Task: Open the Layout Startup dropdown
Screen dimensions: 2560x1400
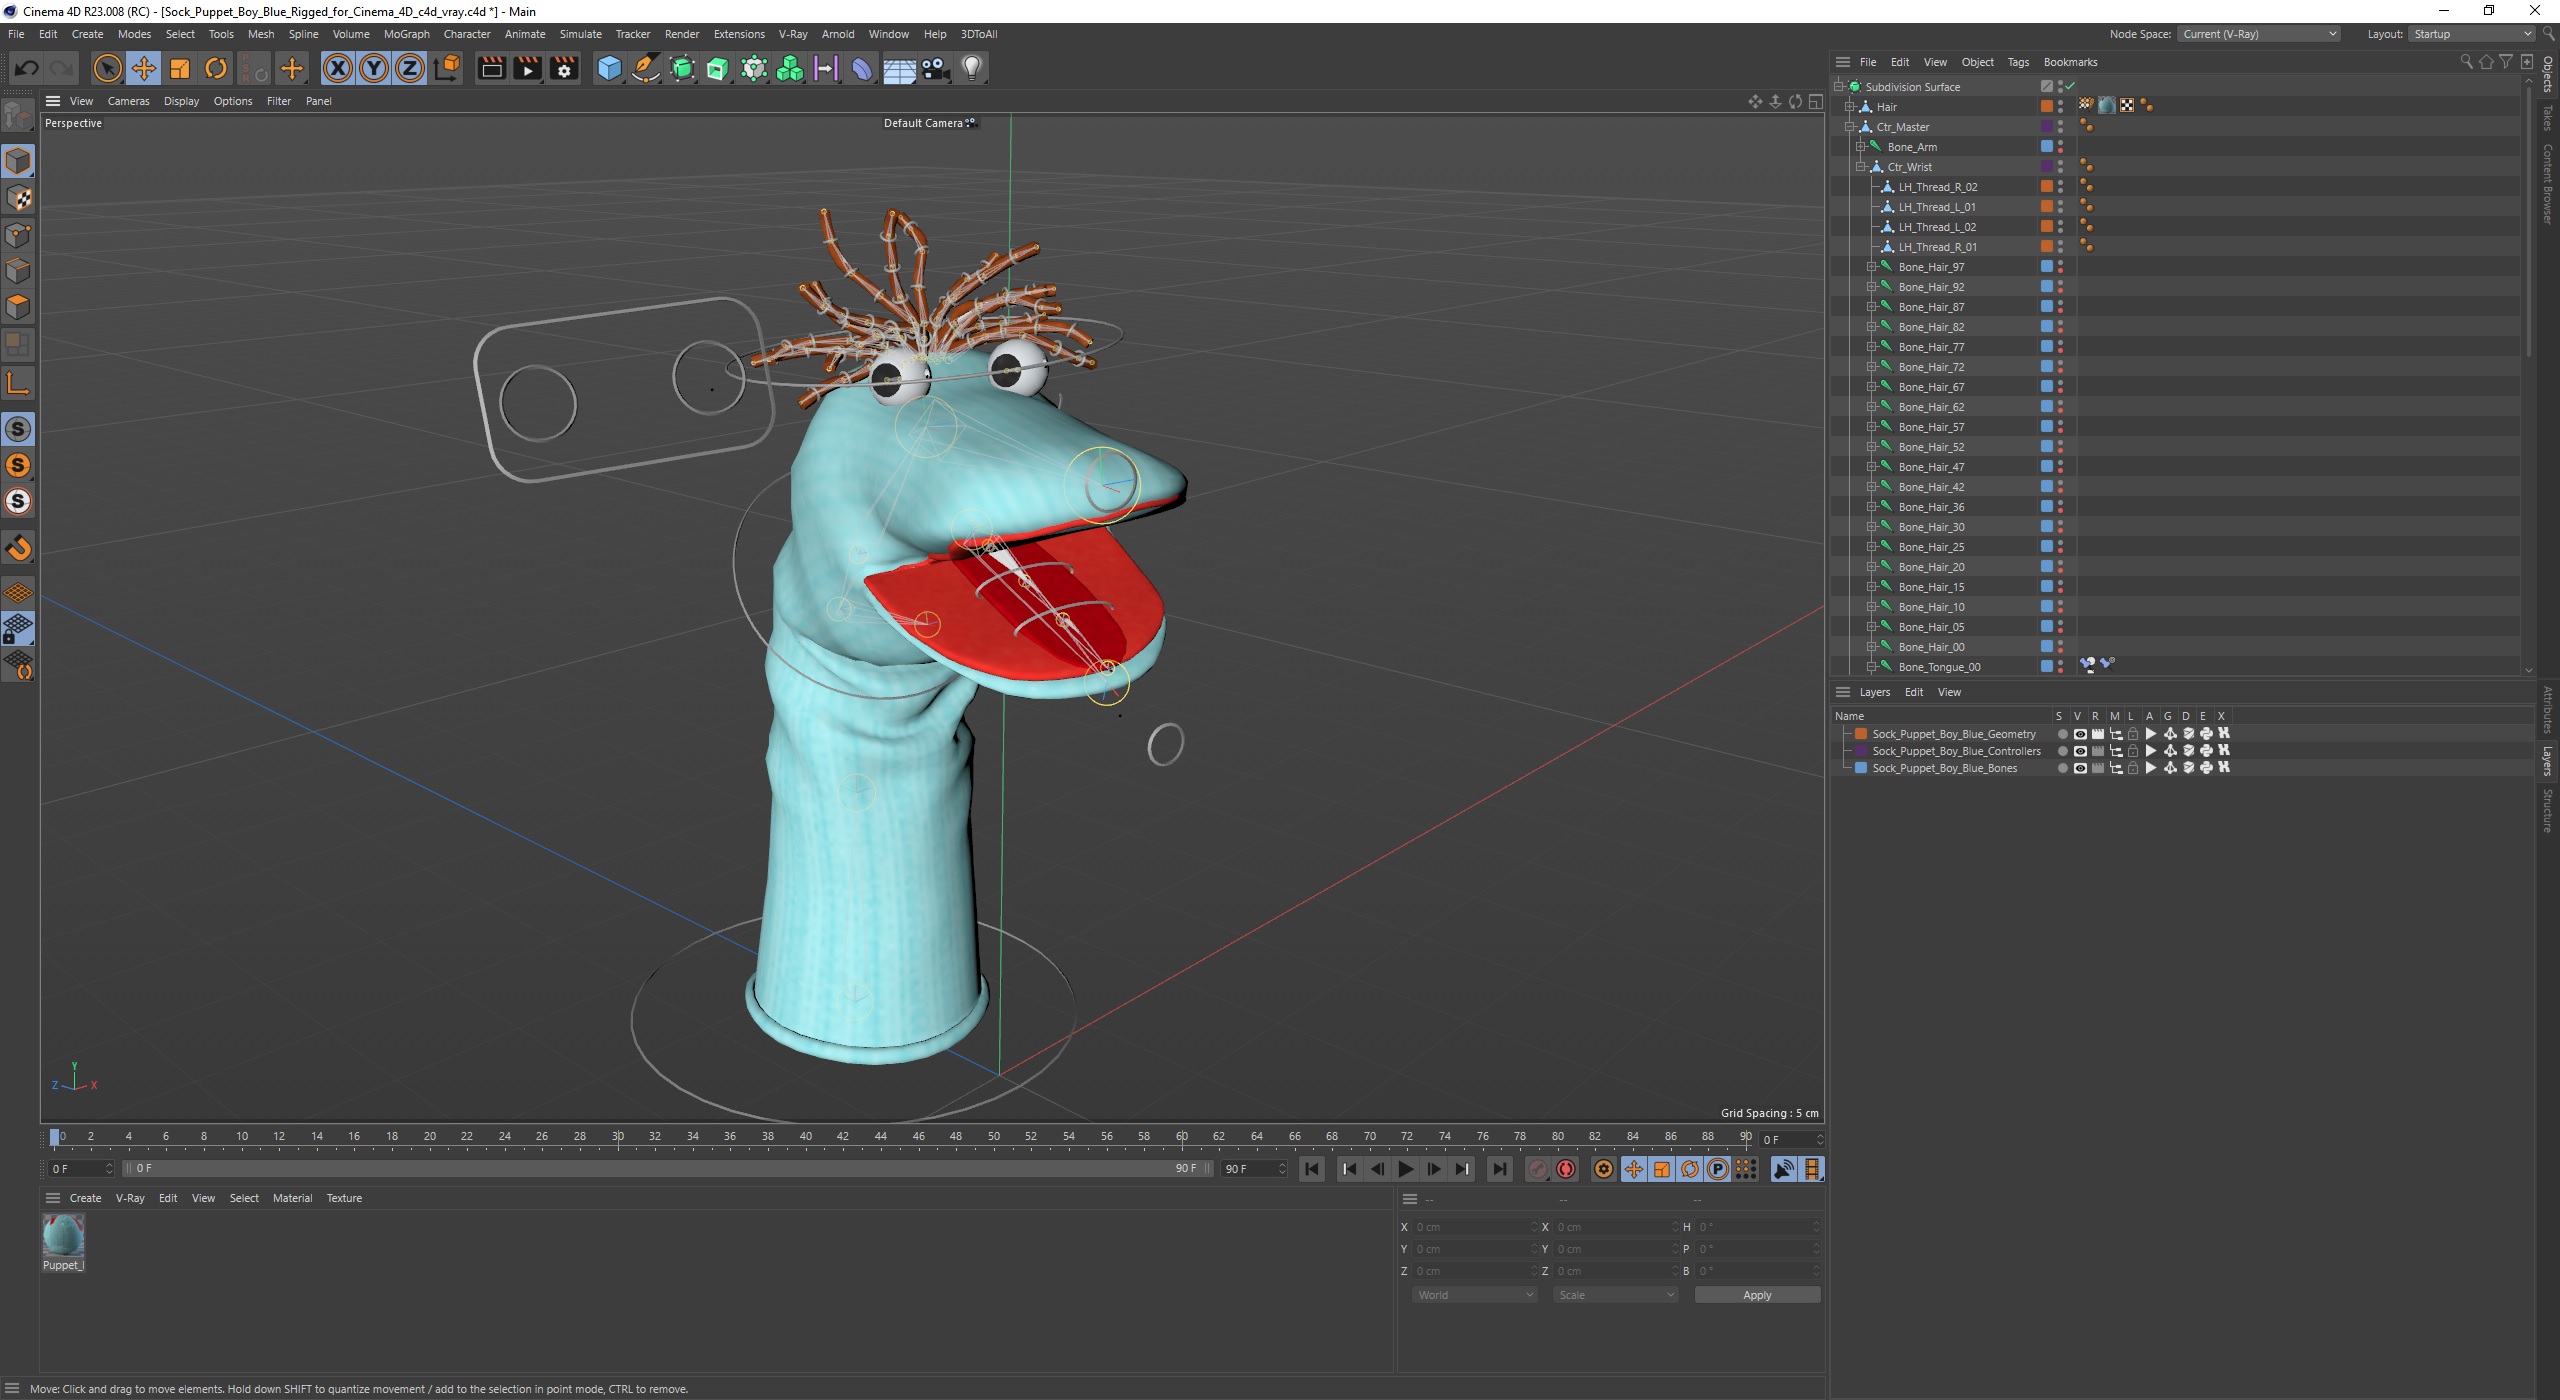Action: (2471, 34)
